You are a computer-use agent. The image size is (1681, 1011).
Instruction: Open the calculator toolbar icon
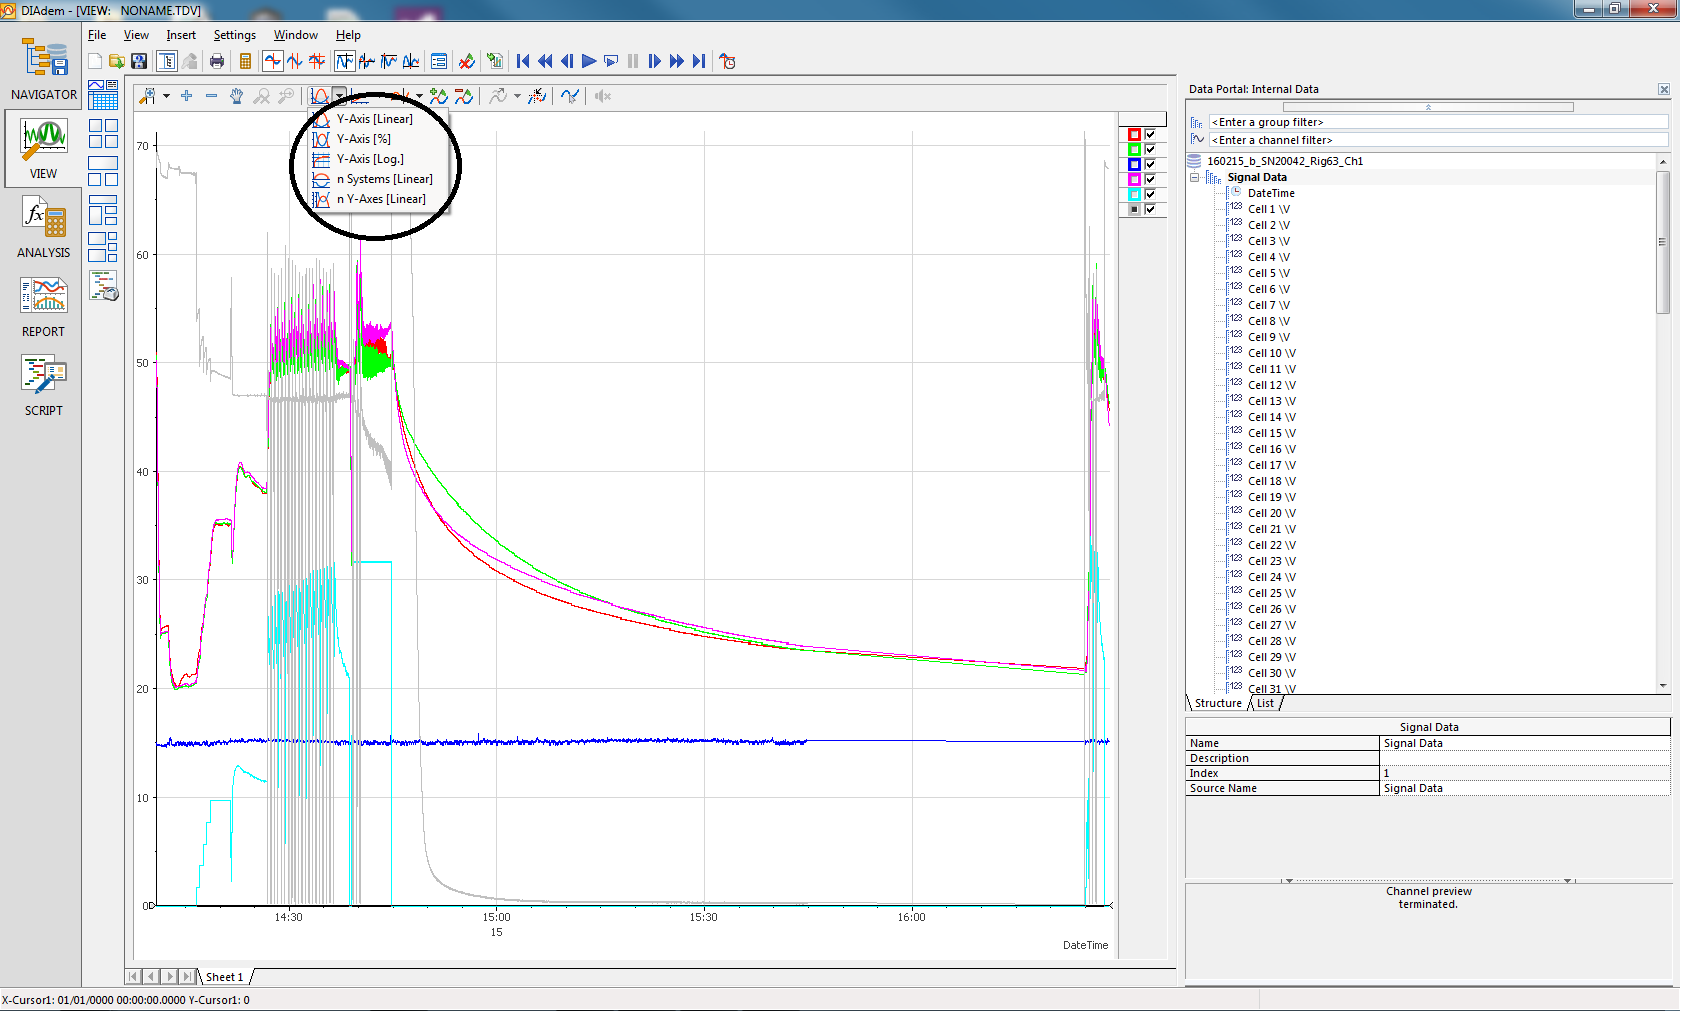point(245,61)
